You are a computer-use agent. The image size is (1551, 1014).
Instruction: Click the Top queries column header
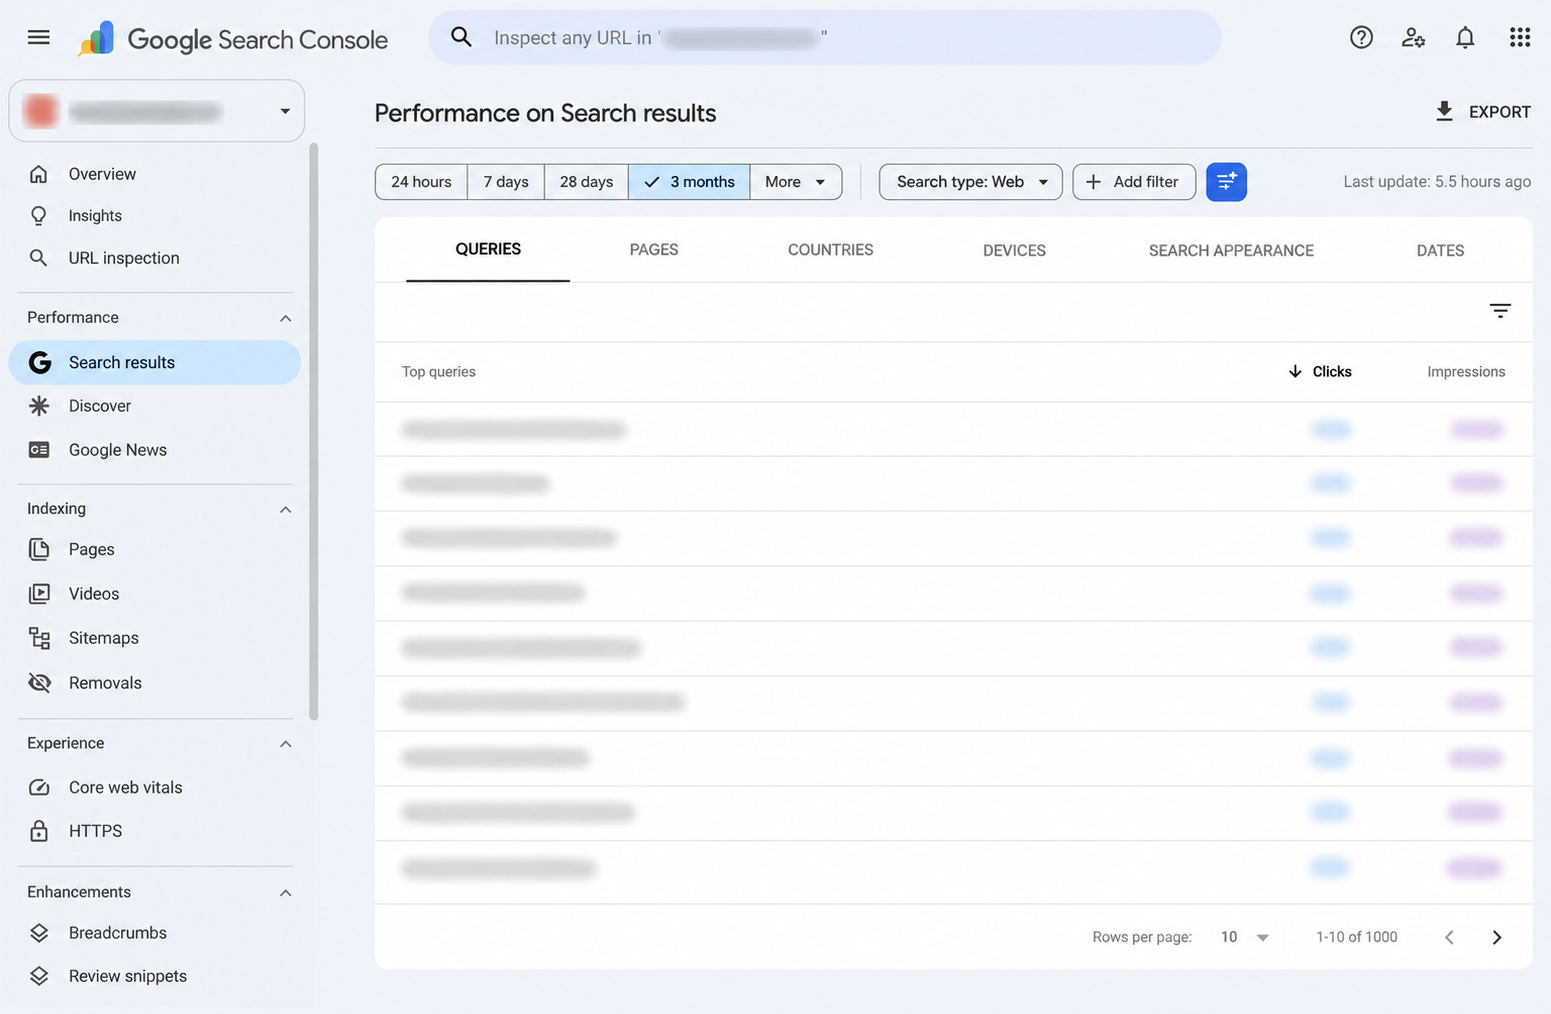(439, 372)
